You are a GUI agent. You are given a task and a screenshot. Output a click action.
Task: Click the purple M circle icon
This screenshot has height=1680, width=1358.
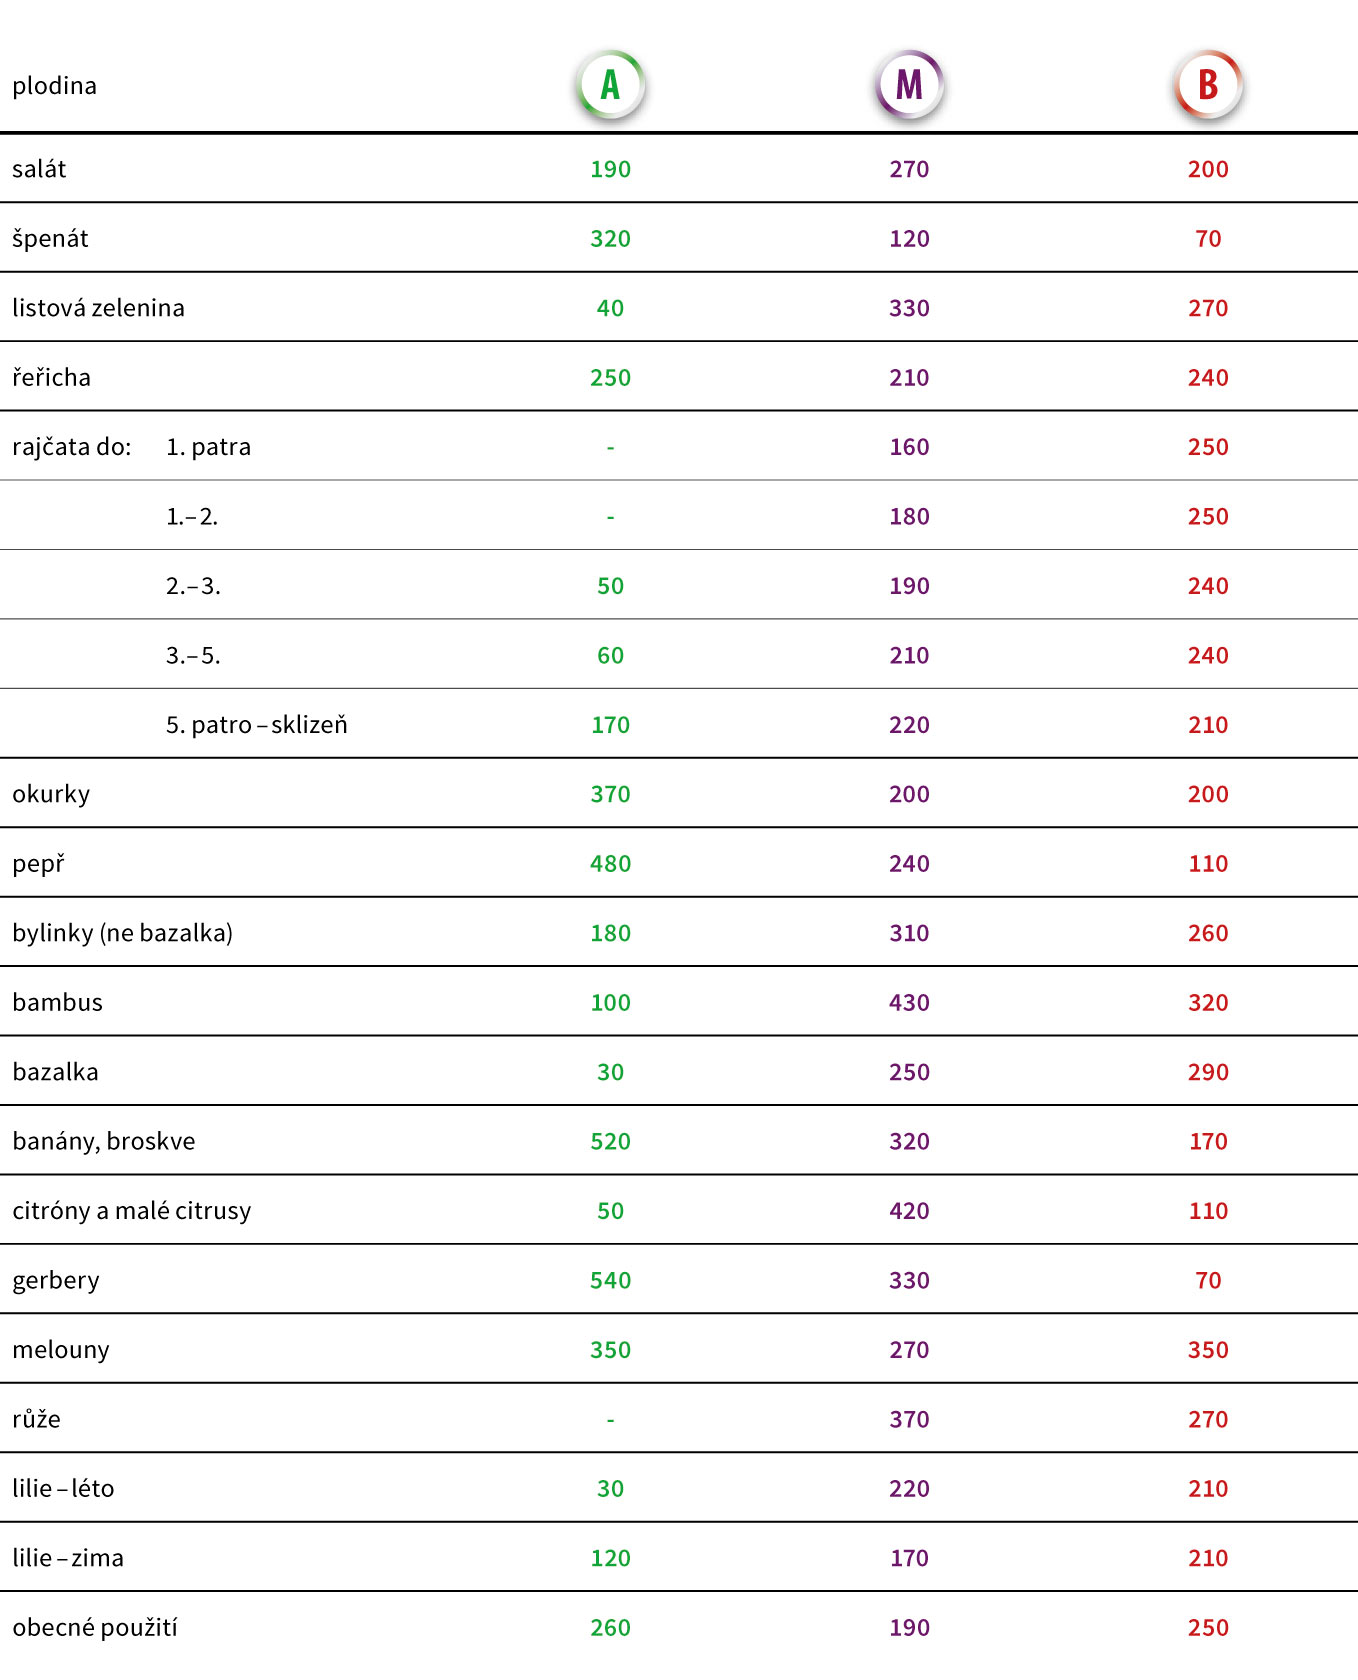pyautogui.click(x=909, y=85)
